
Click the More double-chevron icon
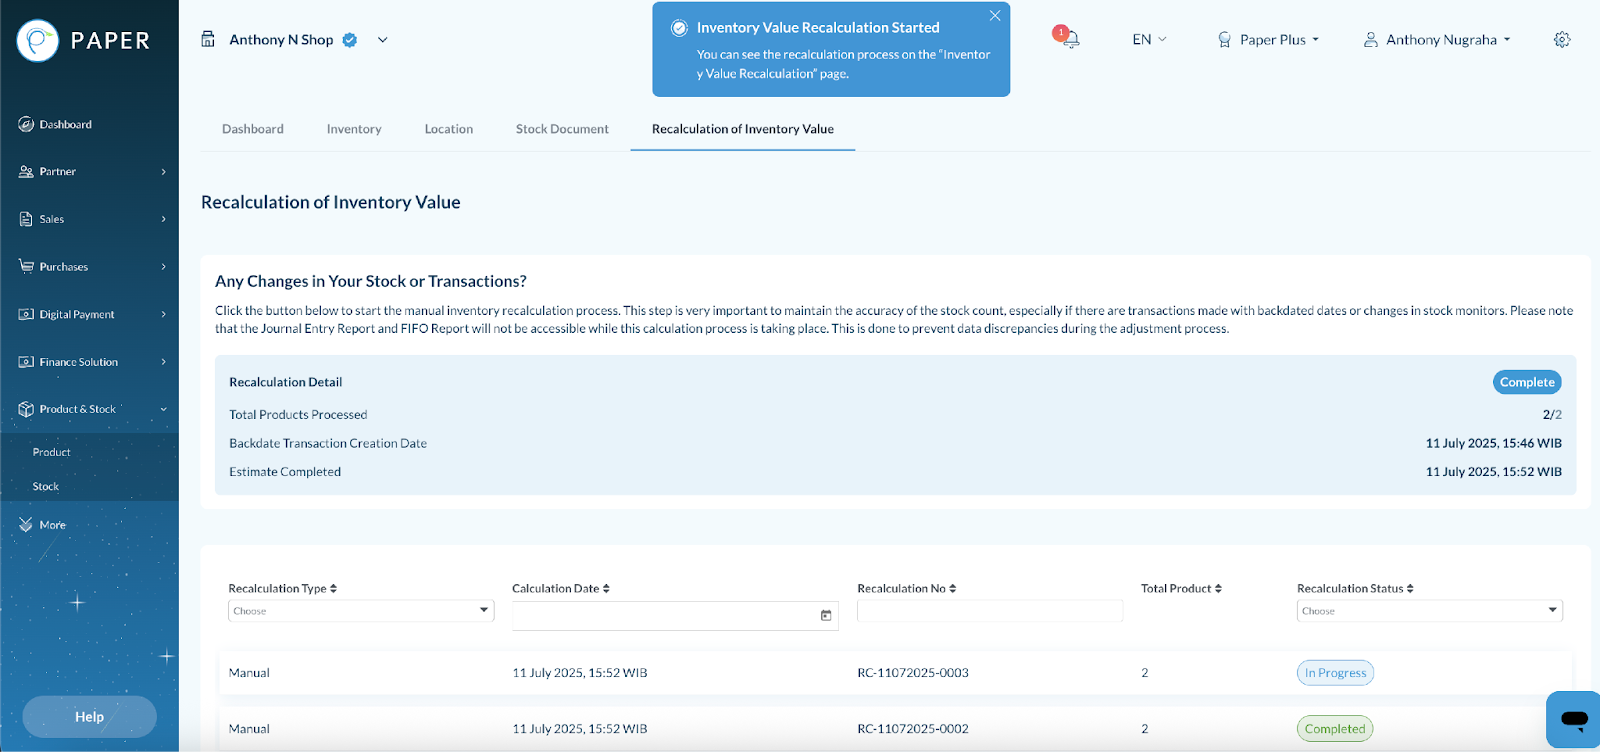coord(26,524)
